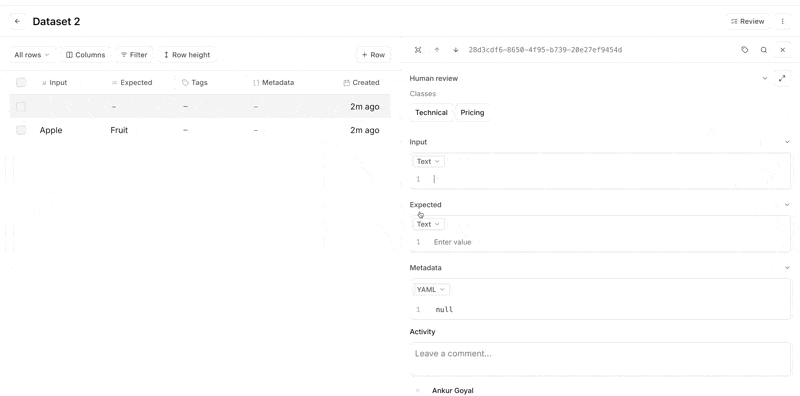Open the Metadata YAML format dropdown
800x396 pixels.
(431, 289)
